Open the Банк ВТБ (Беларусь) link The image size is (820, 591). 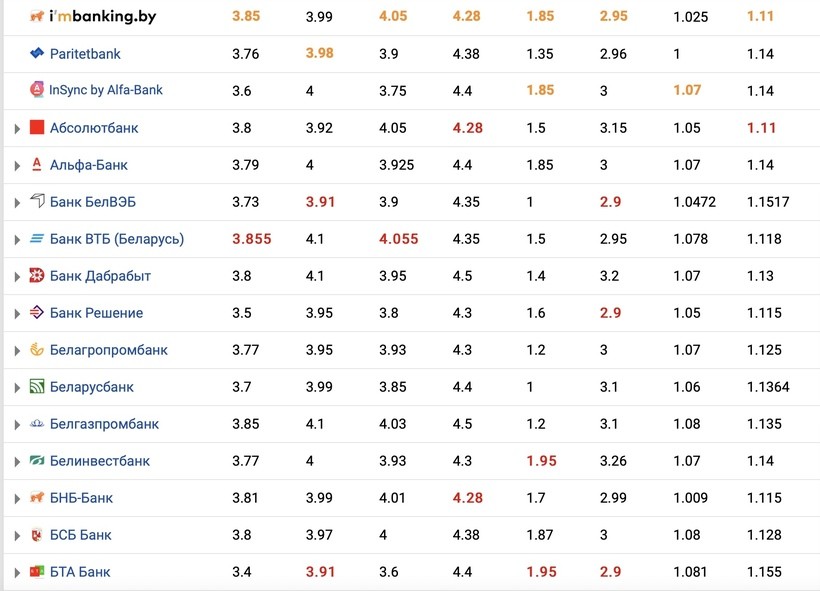coord(116,239)
